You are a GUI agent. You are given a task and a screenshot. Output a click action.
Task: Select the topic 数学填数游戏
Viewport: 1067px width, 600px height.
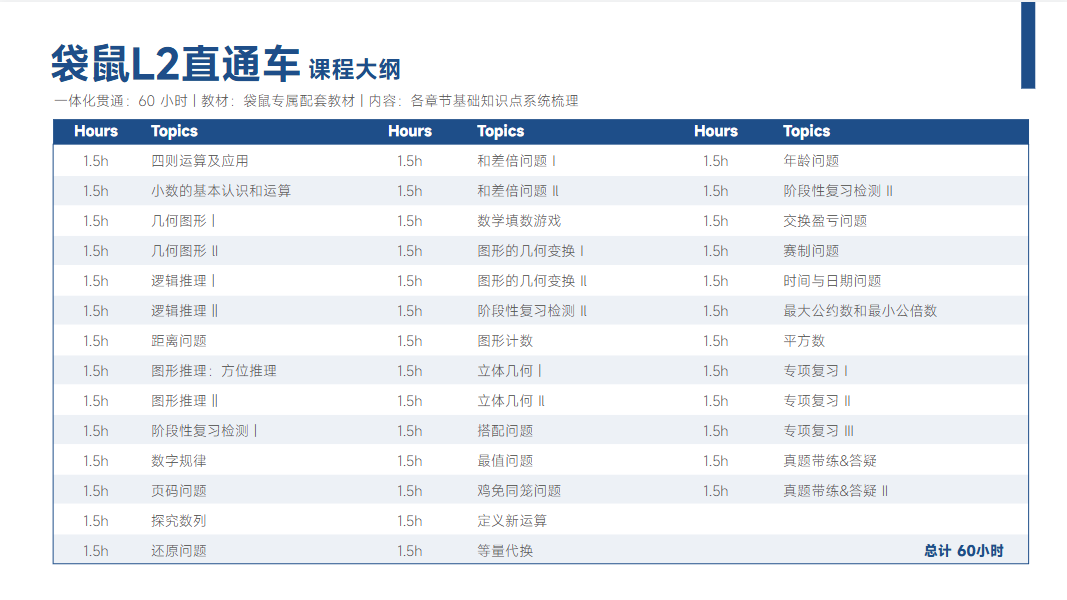[519, 221]
